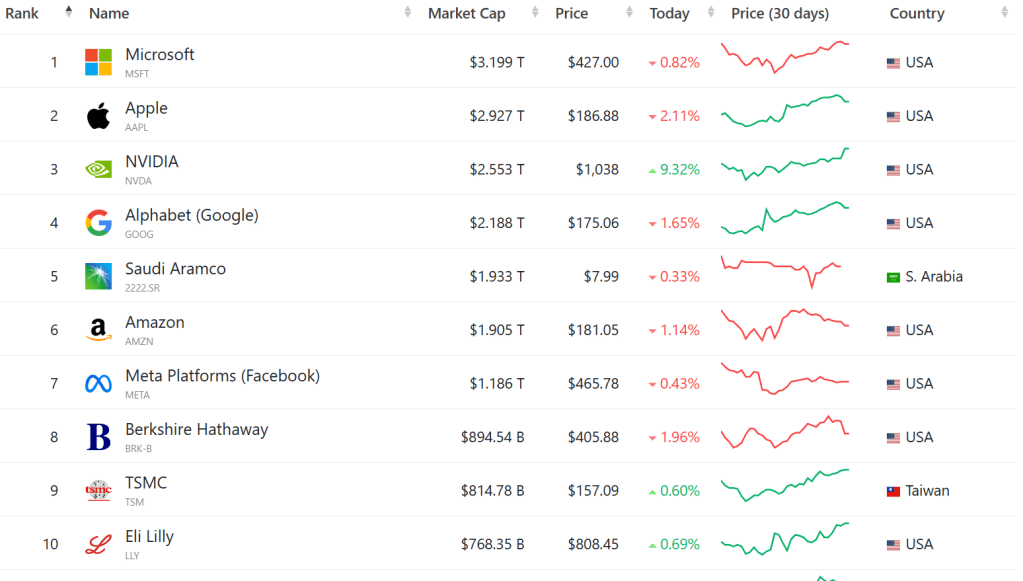Open Saudi Aramco's 30-day price chart
The image size is (1023, 581).
point(785,270)
